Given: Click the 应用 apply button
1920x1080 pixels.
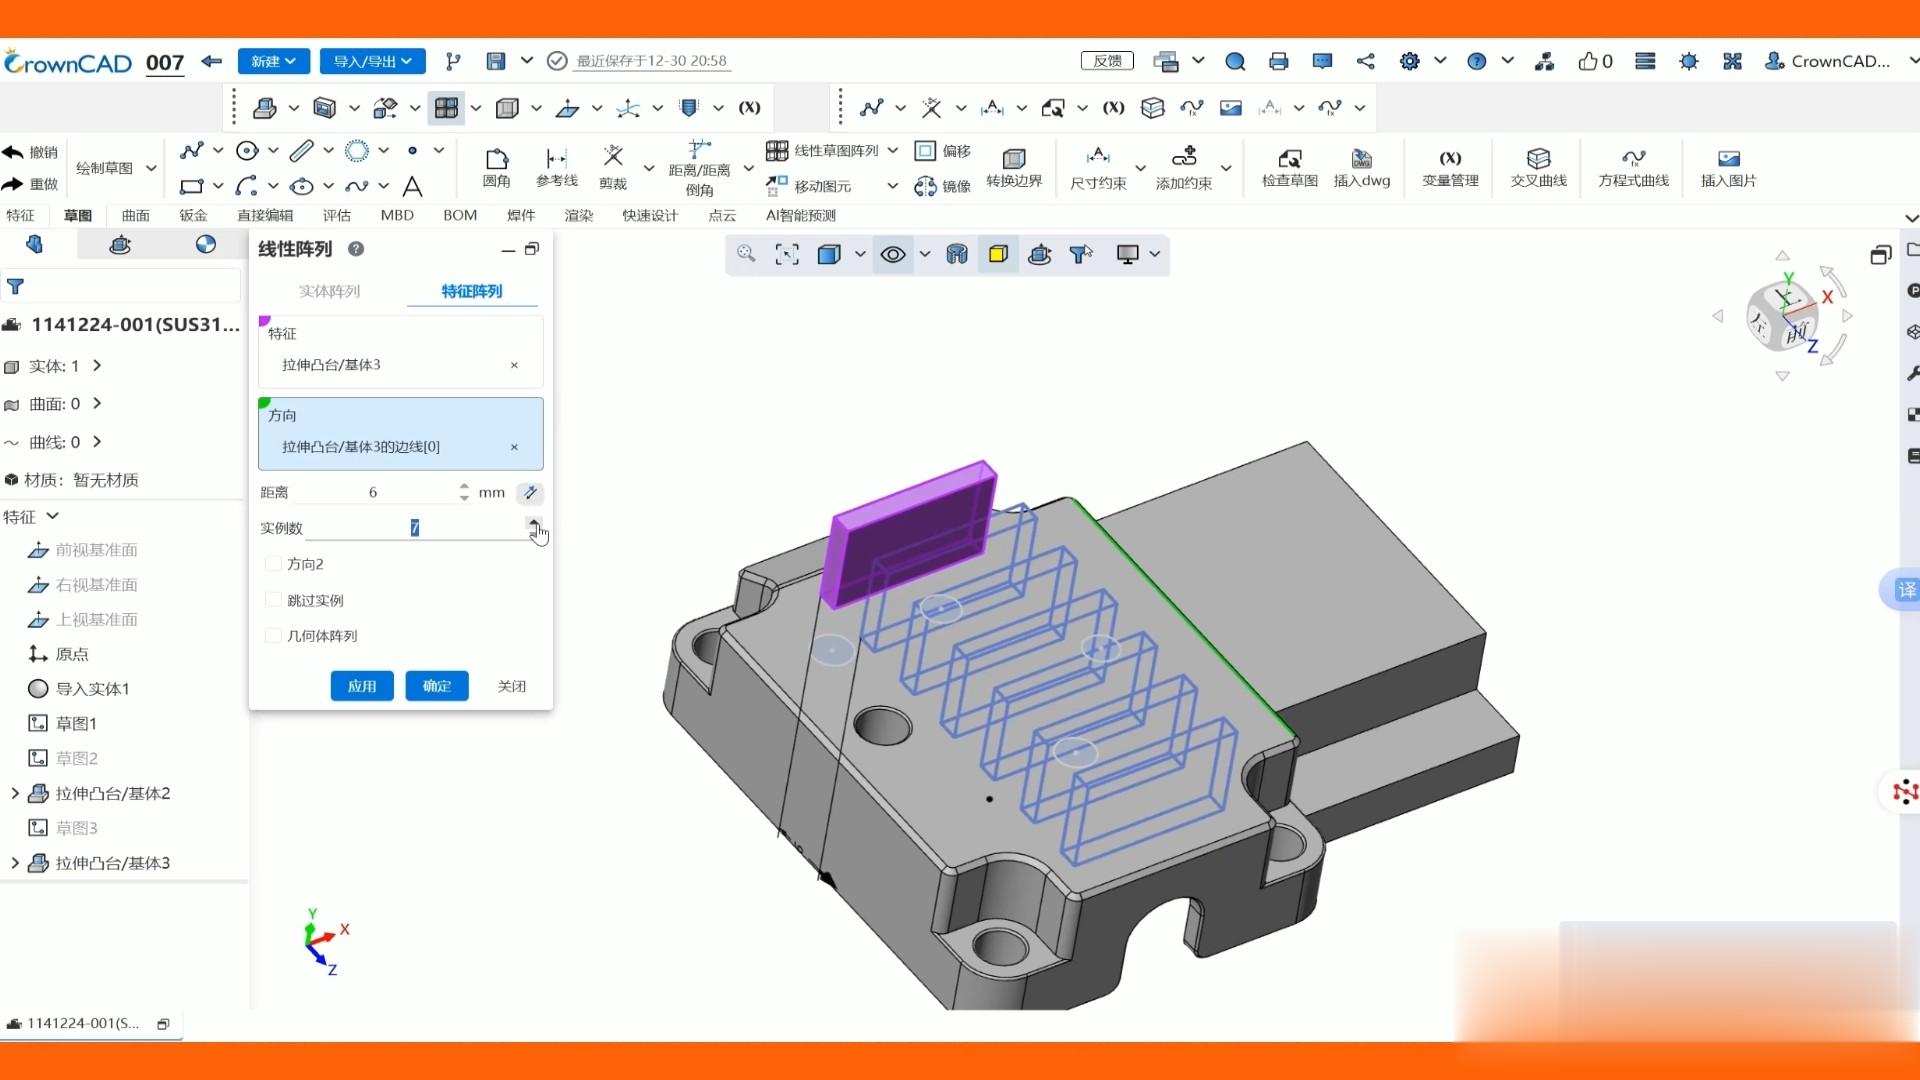Looking at the screenshot, I should pyautogui.click(x=362, y=686).
